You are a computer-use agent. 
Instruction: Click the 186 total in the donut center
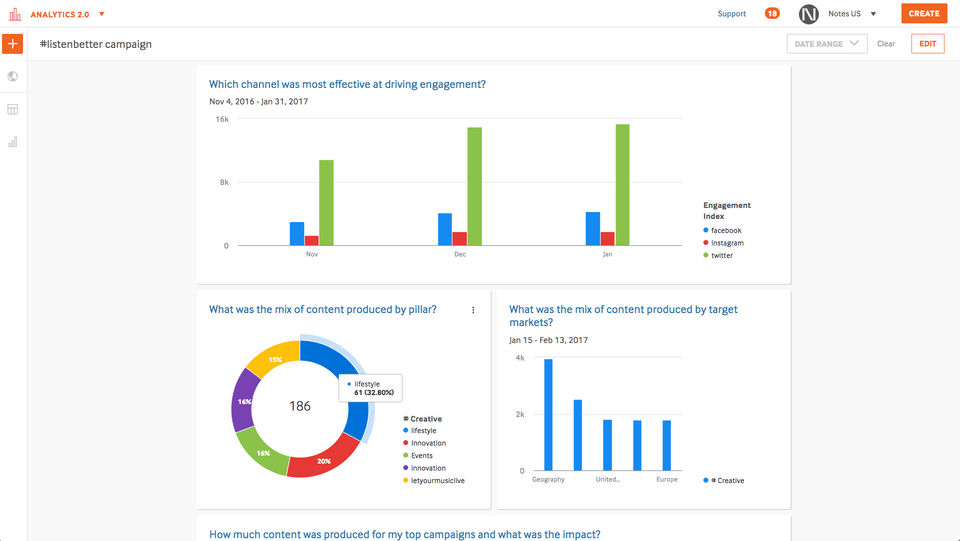coord(300,406)
